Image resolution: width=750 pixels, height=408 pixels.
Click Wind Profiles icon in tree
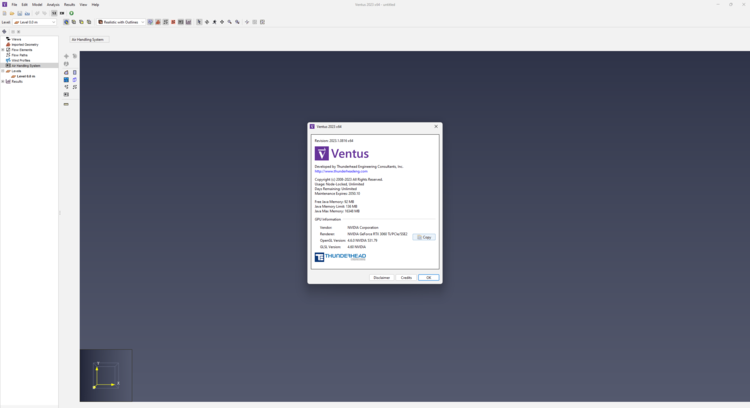click(x=8, y=60)
